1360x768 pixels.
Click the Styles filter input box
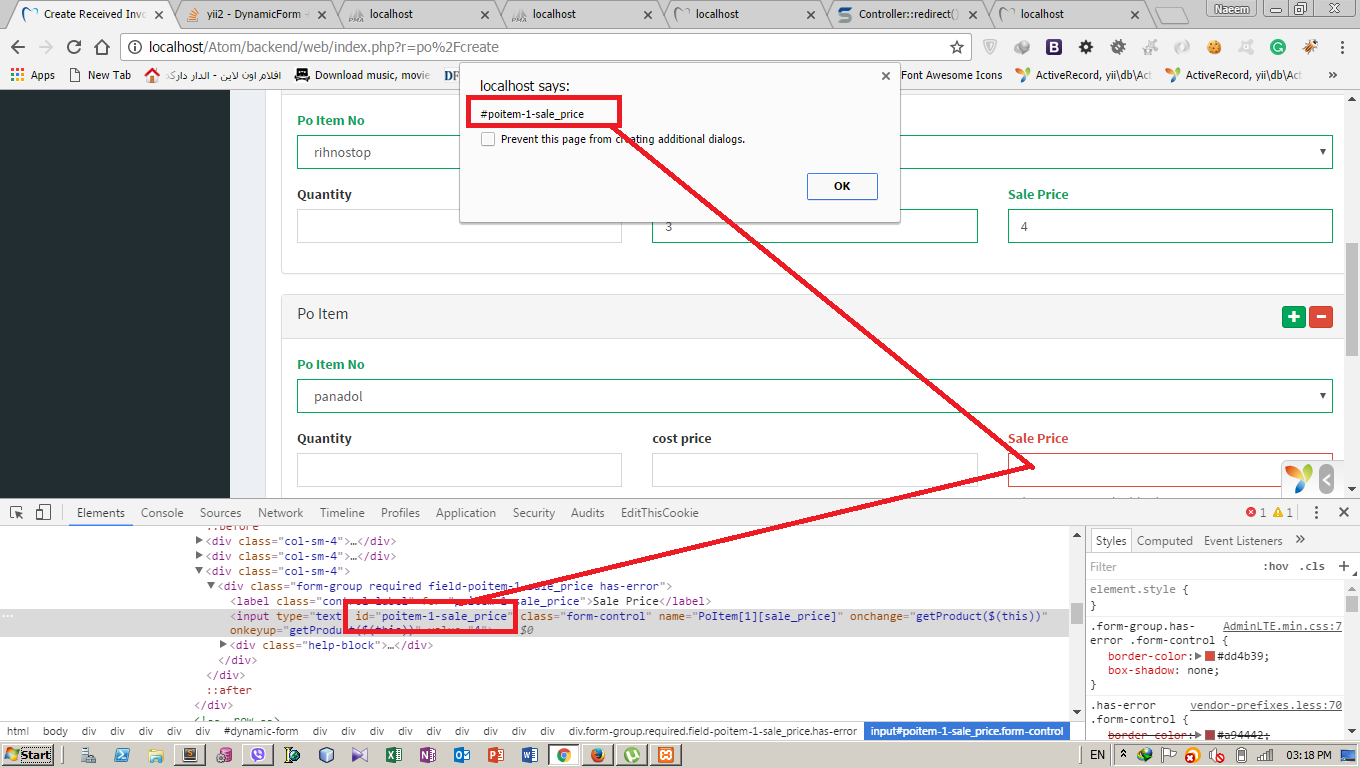tap(1170, 566)
